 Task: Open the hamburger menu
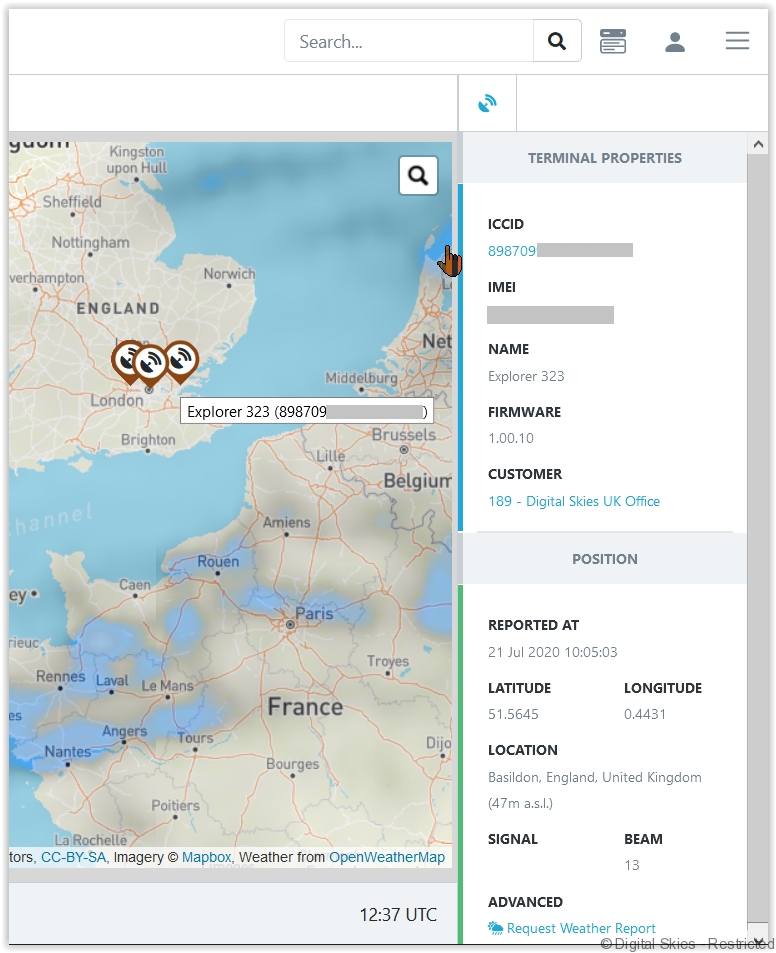(737, 41)
